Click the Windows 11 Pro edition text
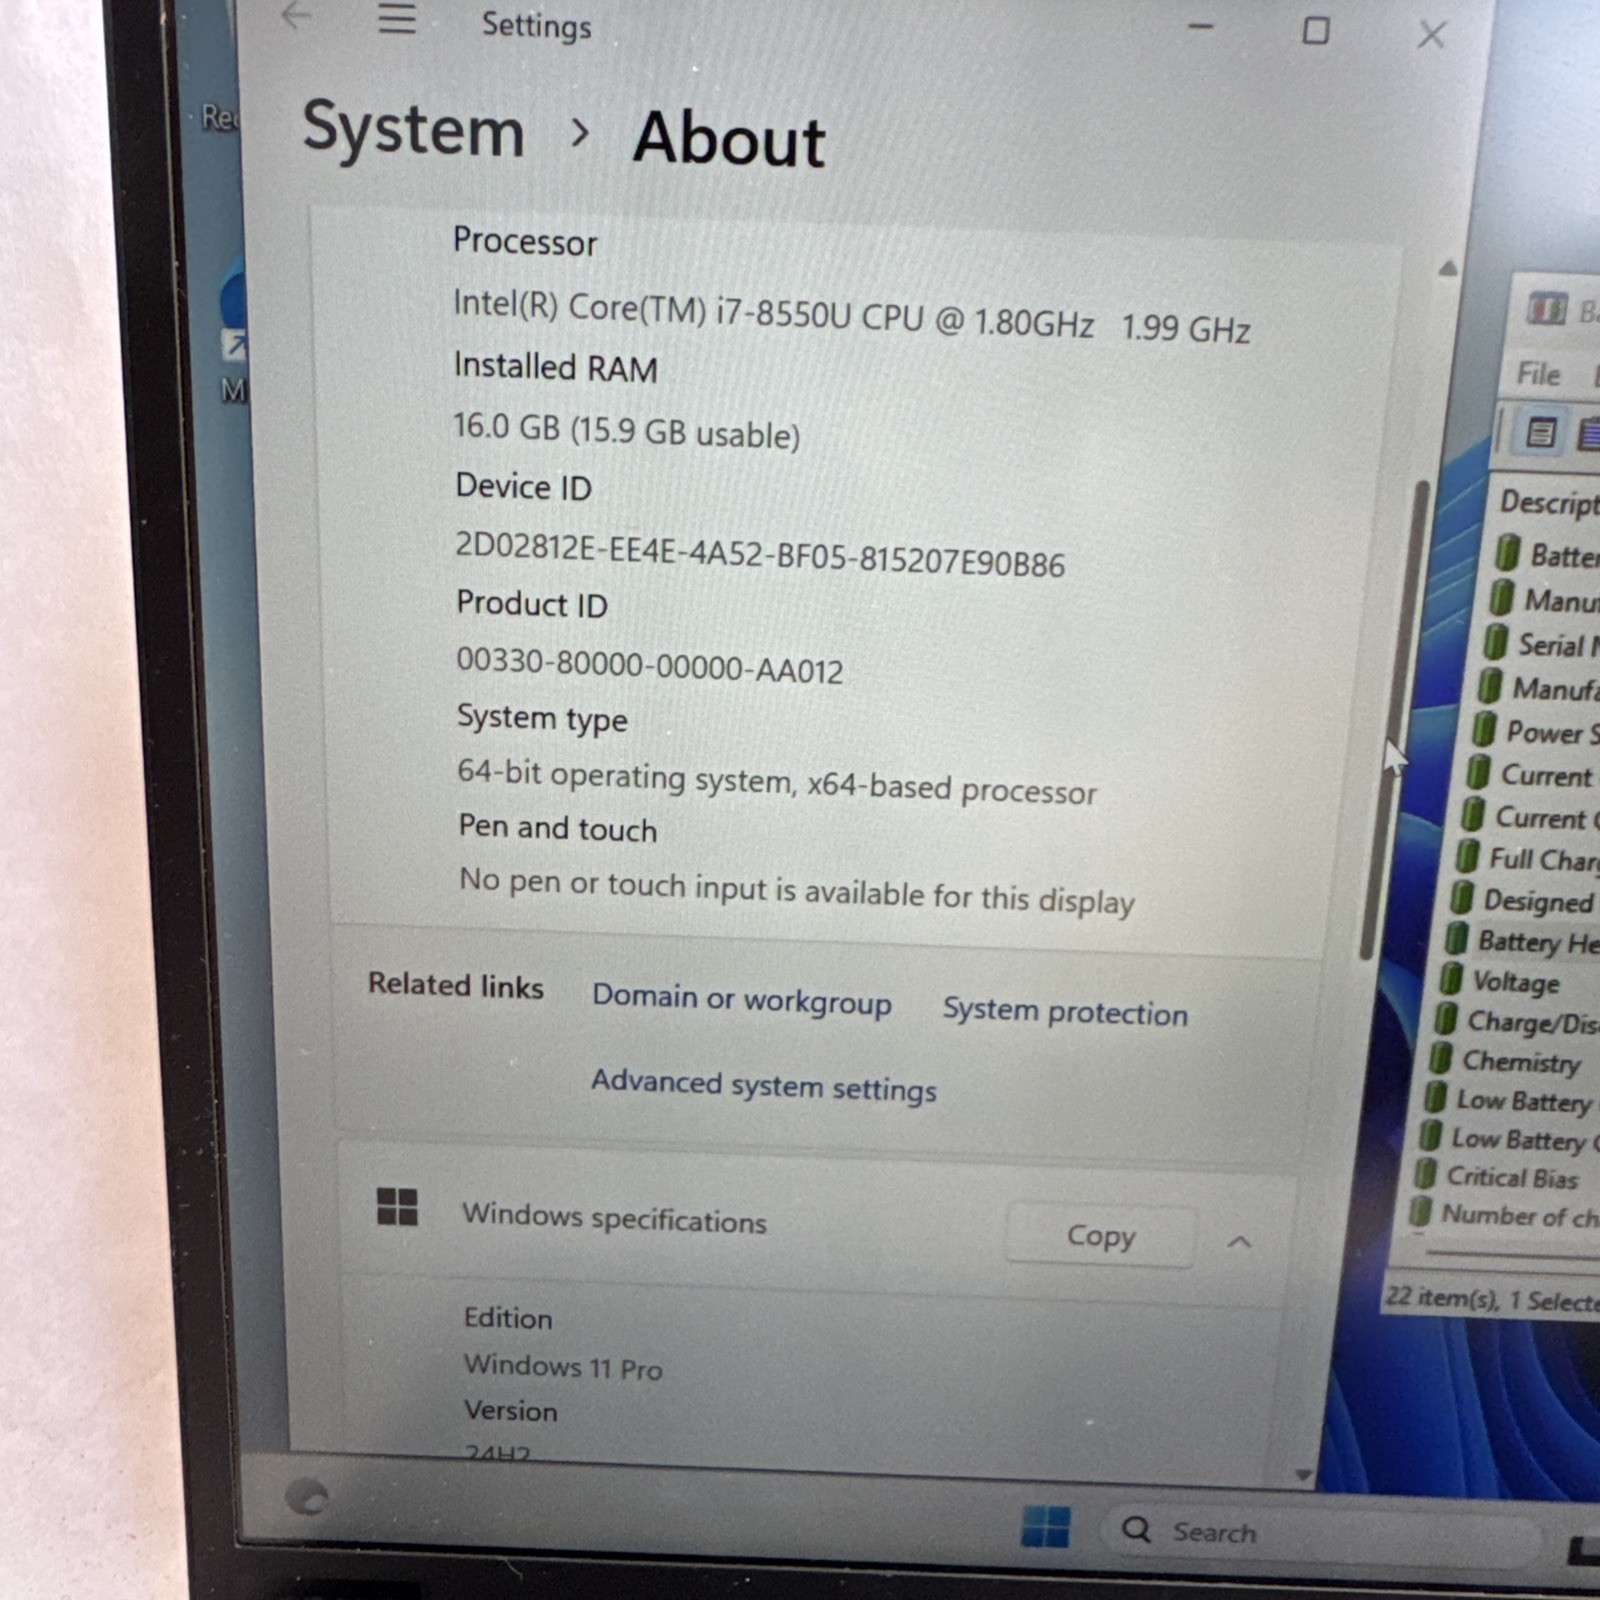The image size is (1600, 1600). (x=563, y=1366)
